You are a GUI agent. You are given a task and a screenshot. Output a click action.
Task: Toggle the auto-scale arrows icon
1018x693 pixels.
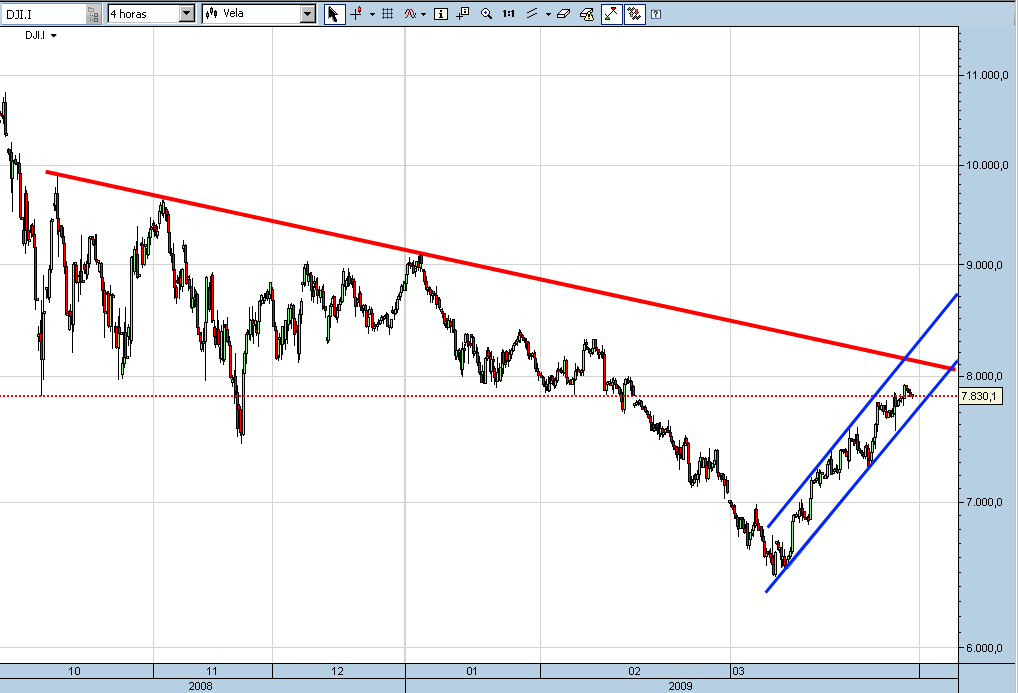(612, 14)
